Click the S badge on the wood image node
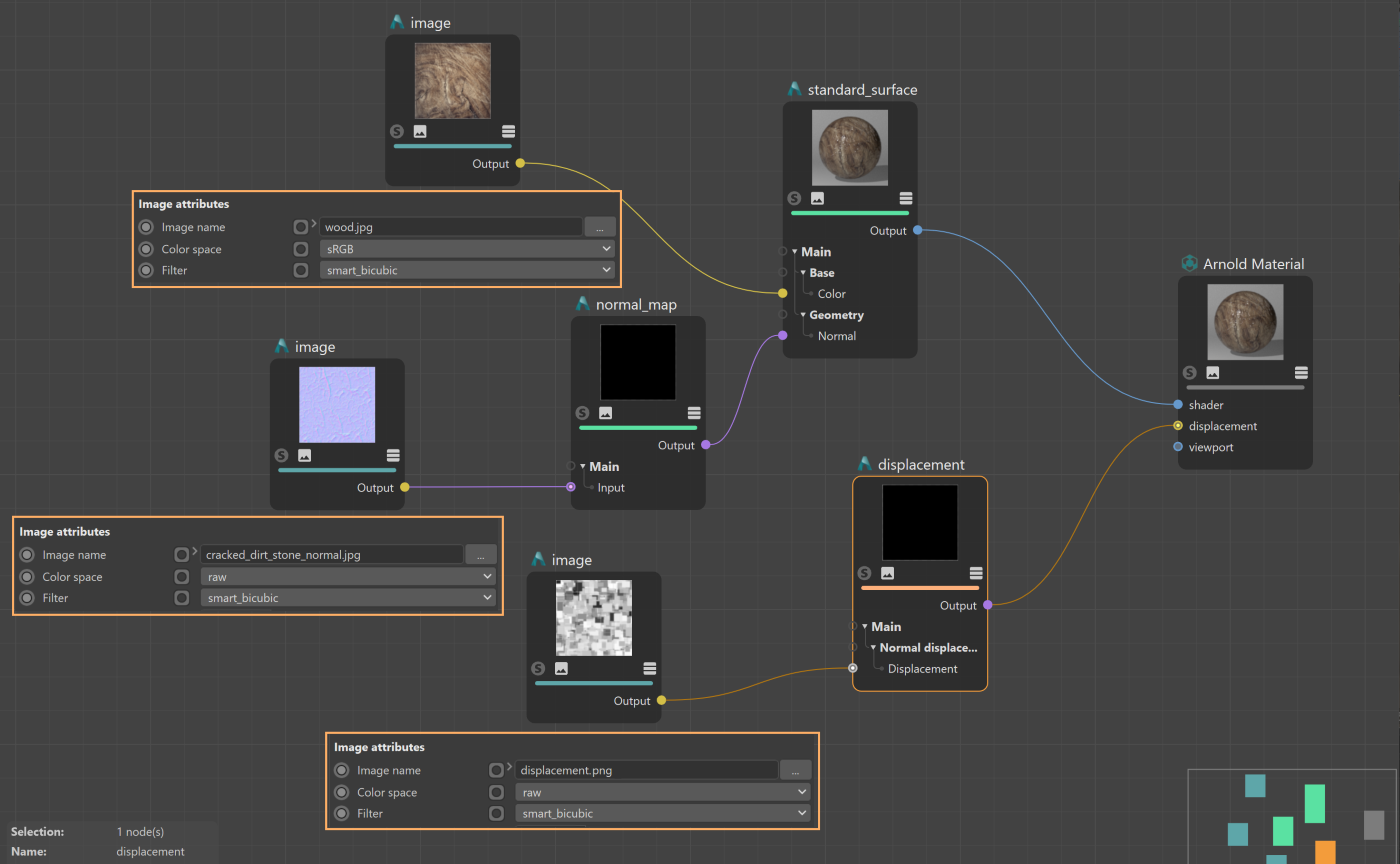 point(397,131)
